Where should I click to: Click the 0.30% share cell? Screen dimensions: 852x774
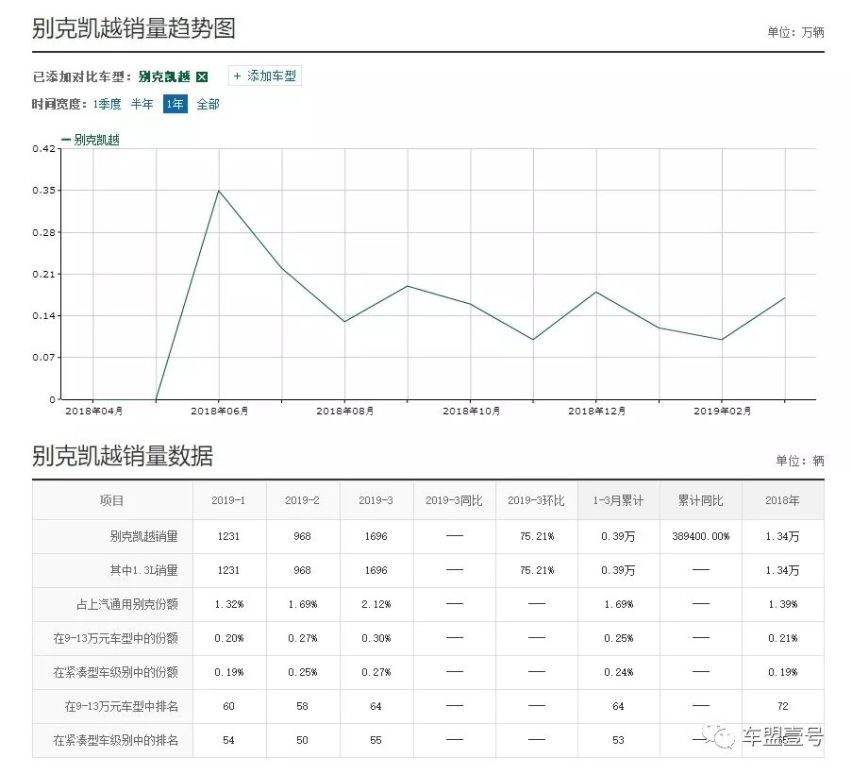point(376,638)
